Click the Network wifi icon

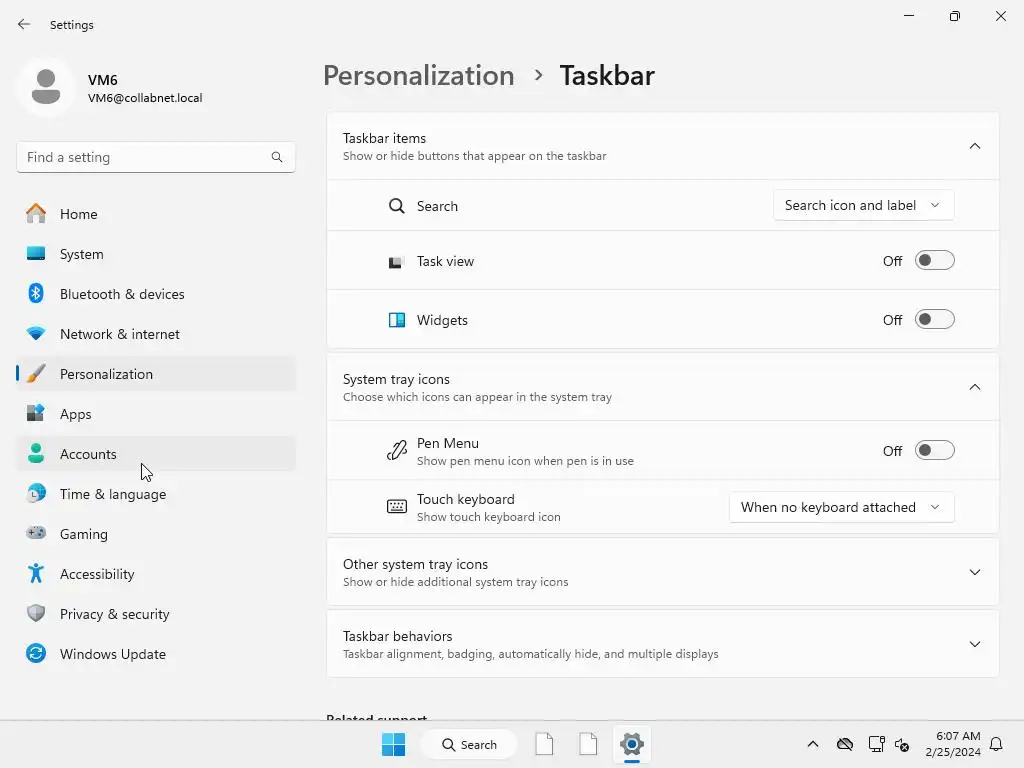(x=36, y=334)
